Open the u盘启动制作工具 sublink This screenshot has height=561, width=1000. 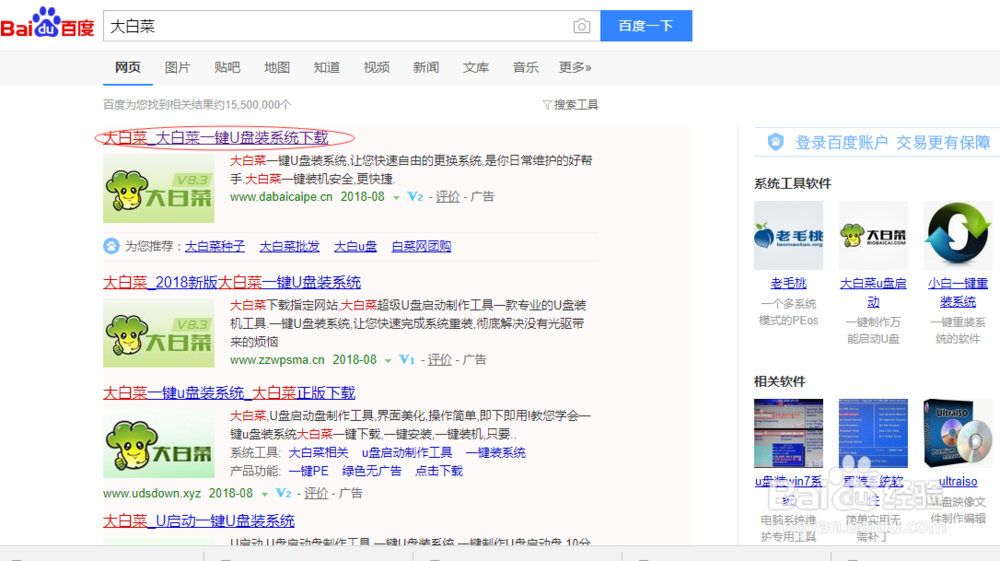point(407,453)
